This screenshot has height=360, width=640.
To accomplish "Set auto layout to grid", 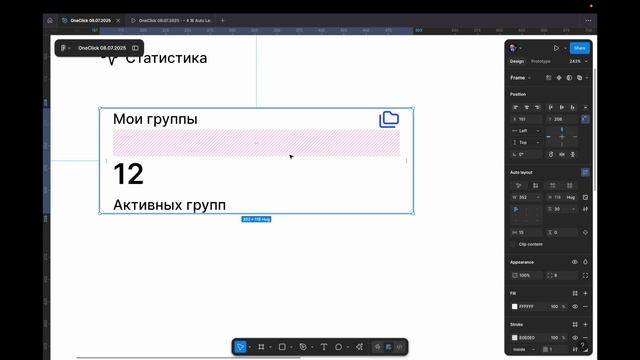I will (x=569, y=186).
